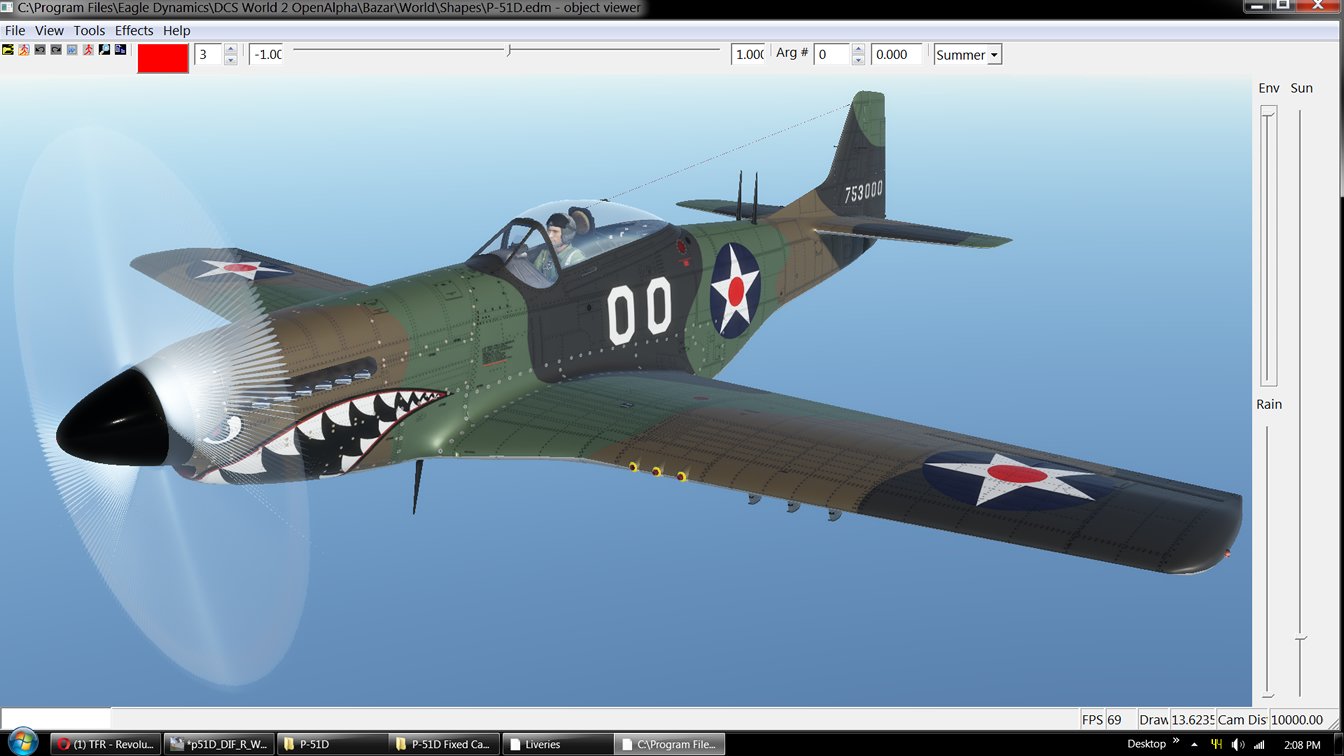
Task: Click the red running figure toolbar icon
Action: (x=88, y=49)
